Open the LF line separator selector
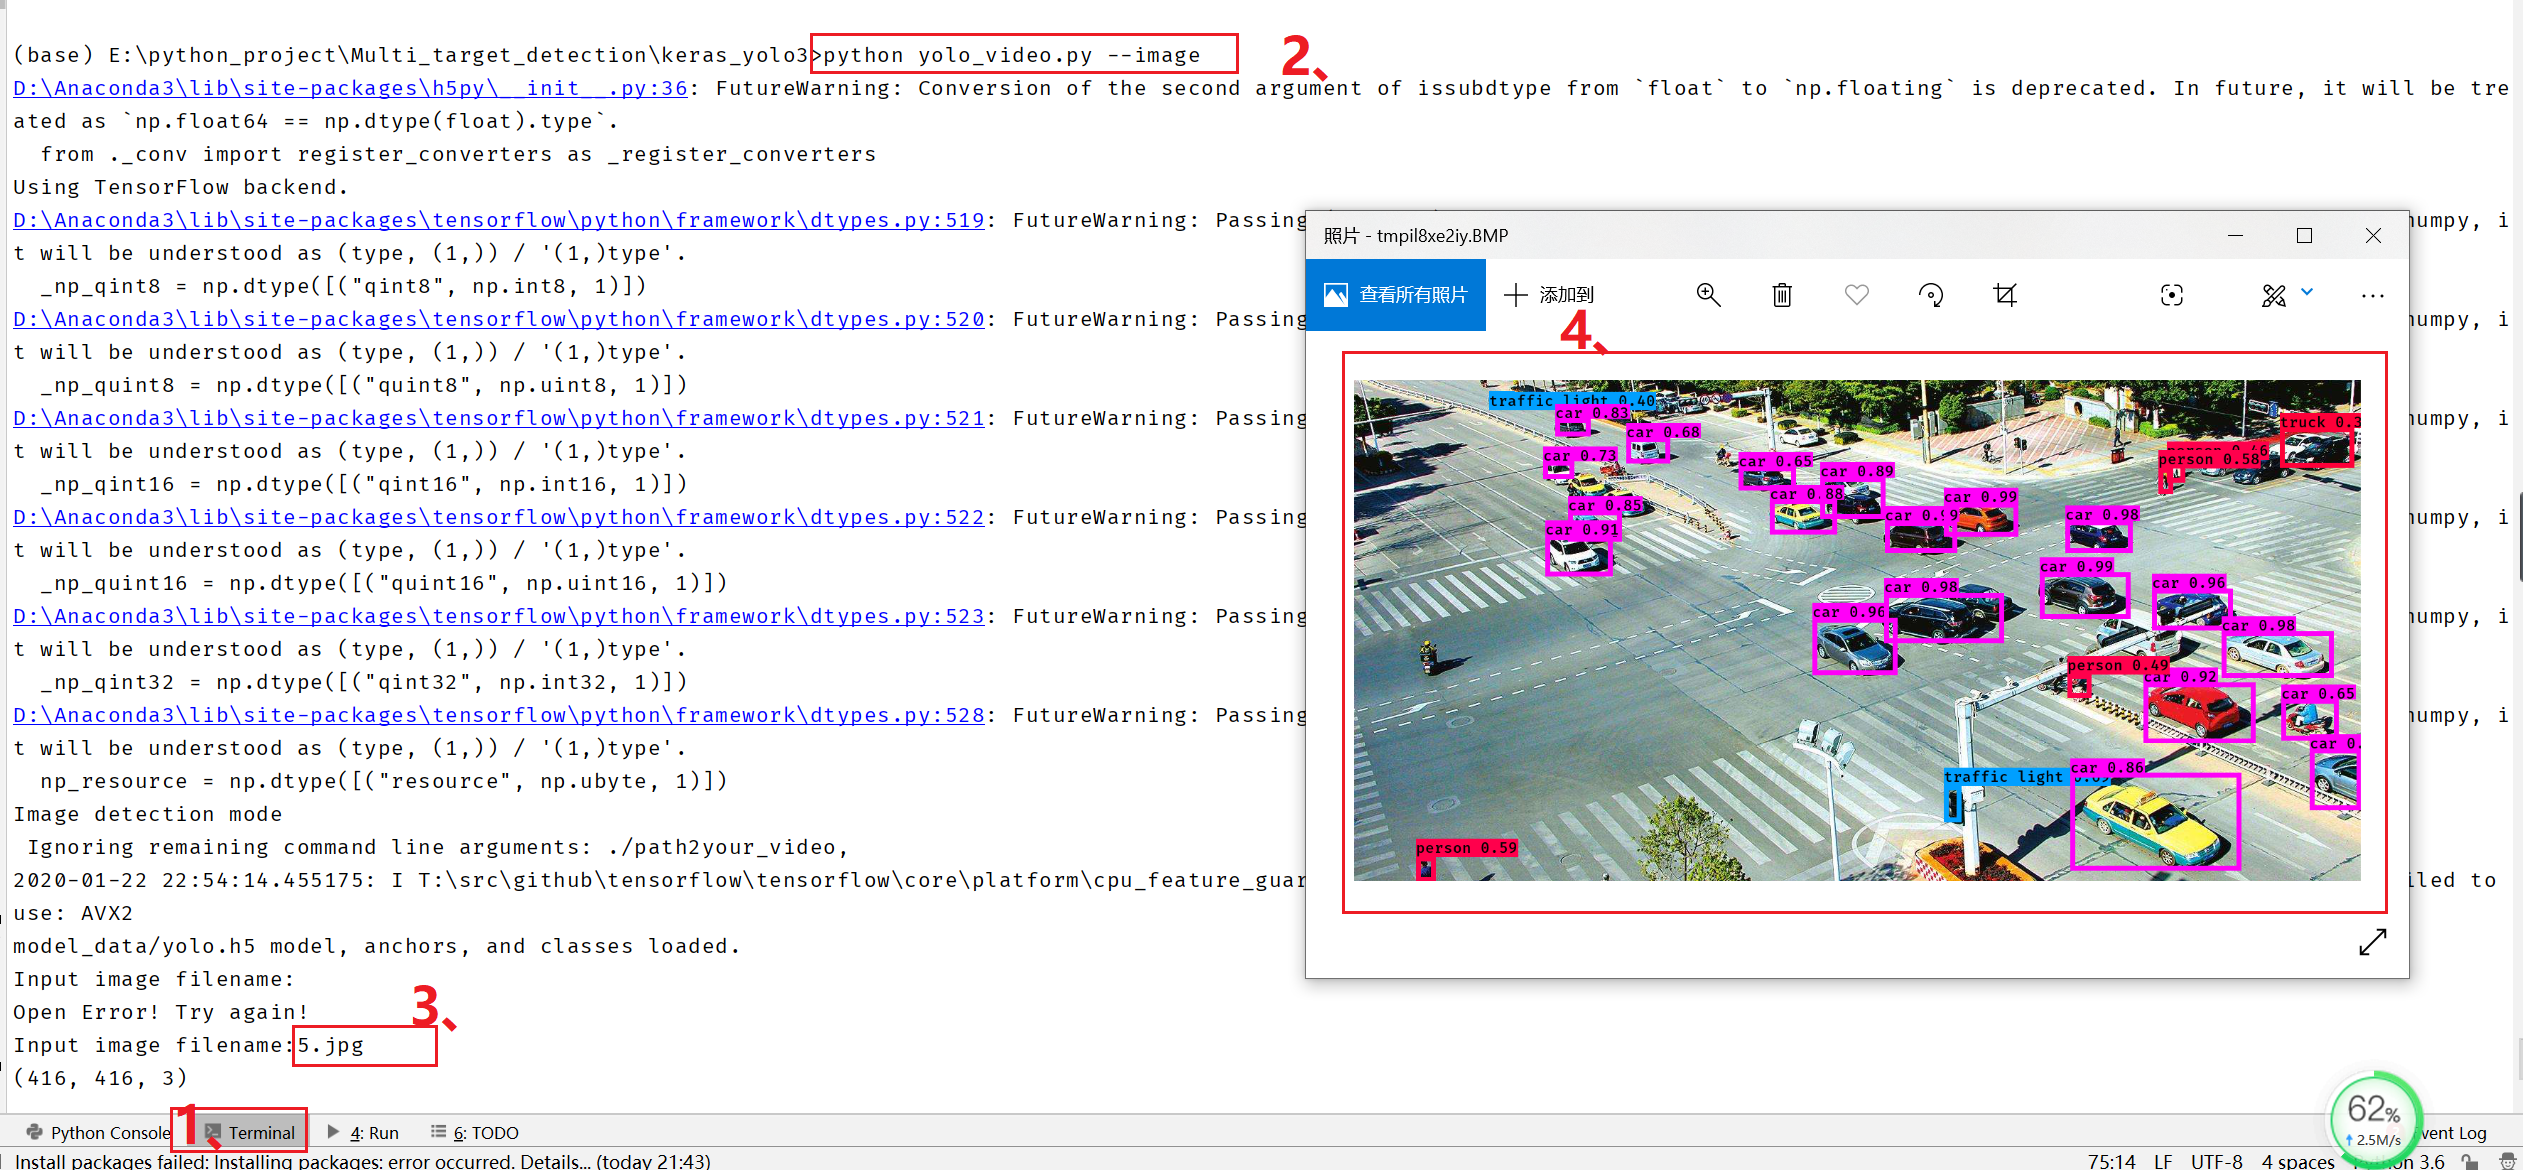The width and height of the screenshot is (2523, 1170). 2163,1161
